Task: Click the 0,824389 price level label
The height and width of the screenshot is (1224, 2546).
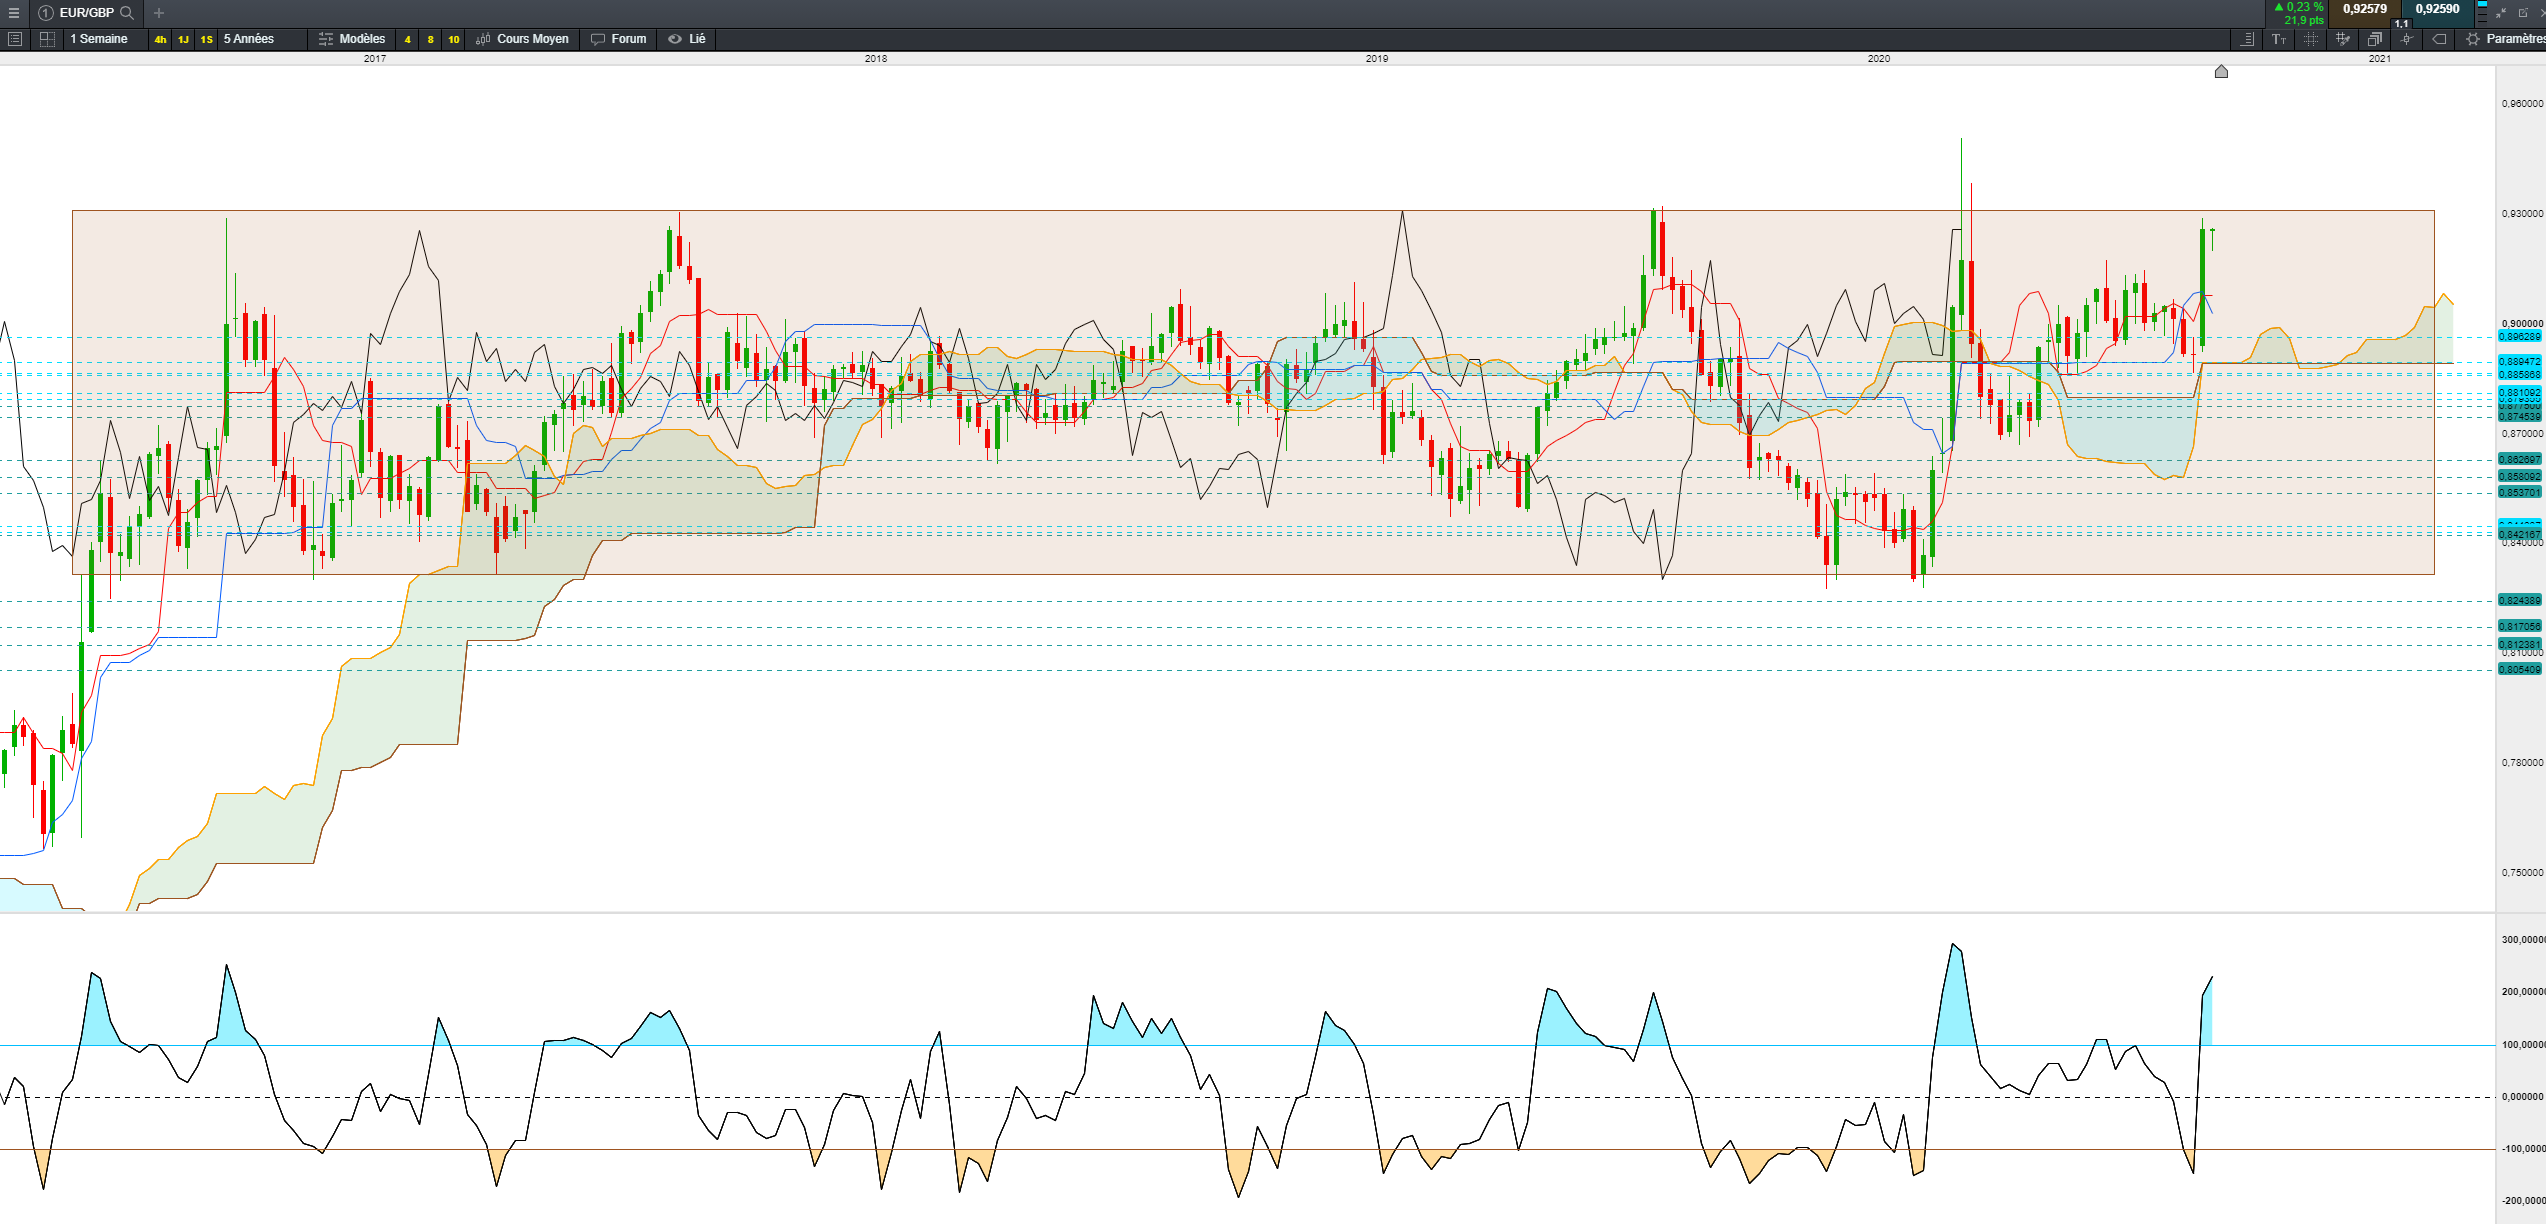Action: pos(2520,601)
